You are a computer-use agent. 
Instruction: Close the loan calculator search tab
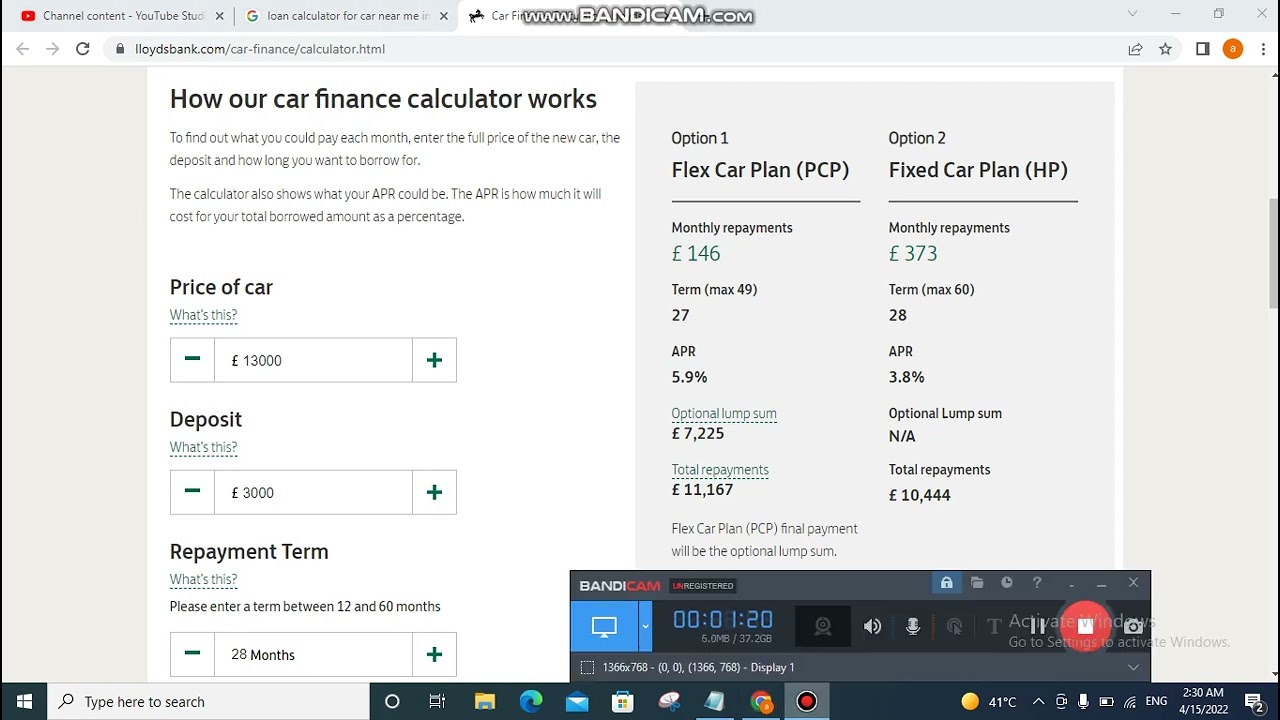pos(444,16)
